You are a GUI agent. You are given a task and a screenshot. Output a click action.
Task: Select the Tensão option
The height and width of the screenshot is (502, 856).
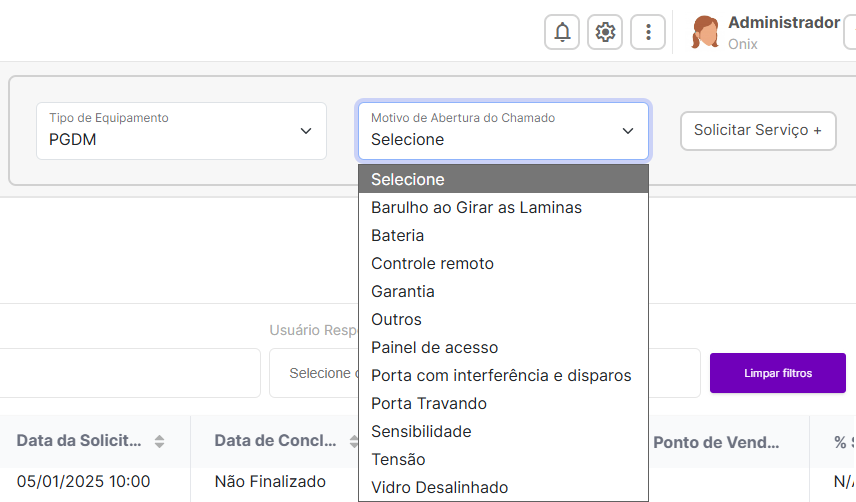(x=503, y=459)
